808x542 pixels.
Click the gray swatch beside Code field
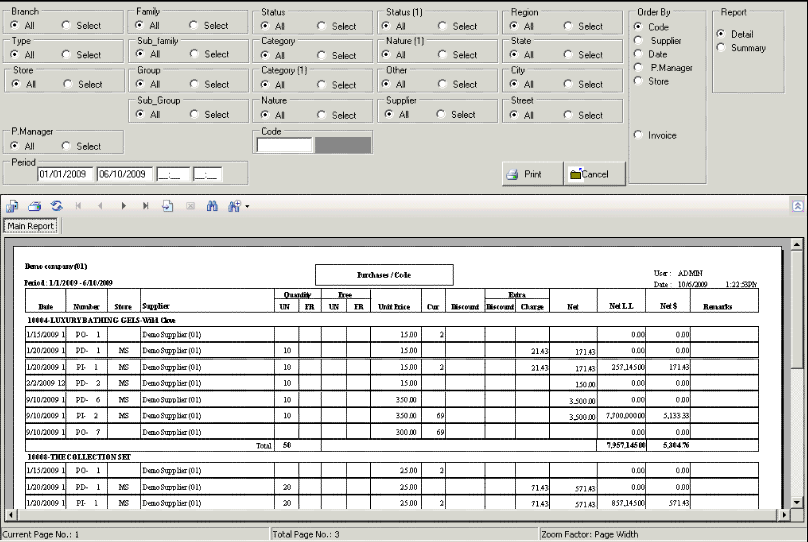click(x=343, y=145)
